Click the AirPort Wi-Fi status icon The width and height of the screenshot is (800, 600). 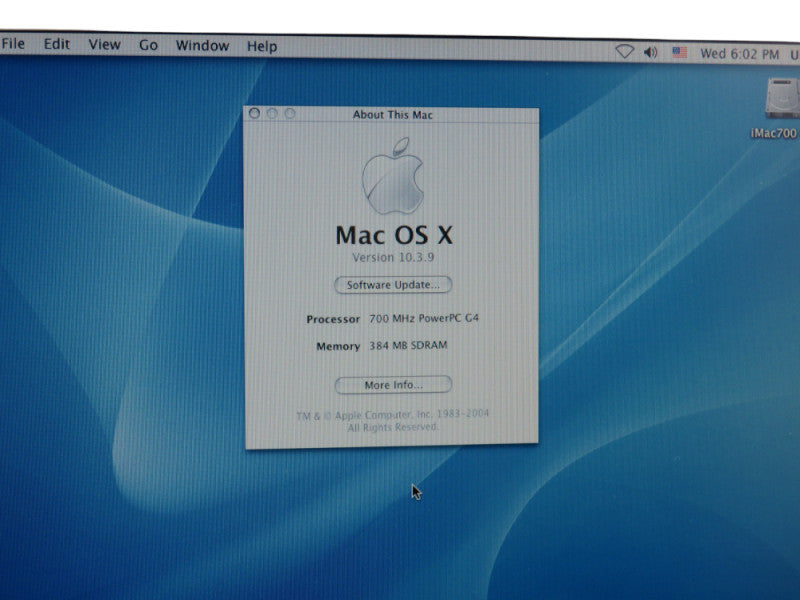(x=624, y=52)
